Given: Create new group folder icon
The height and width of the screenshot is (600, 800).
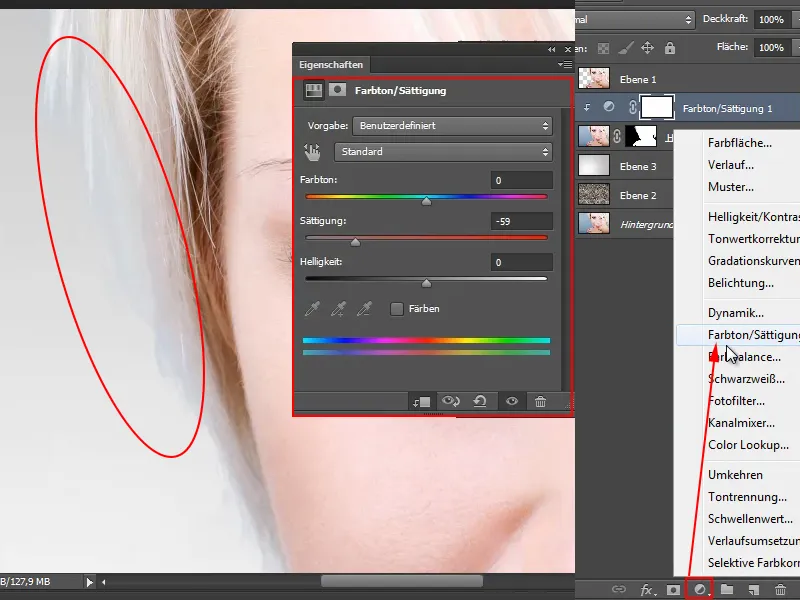Looking at the screenshot, I should (727, 590).
